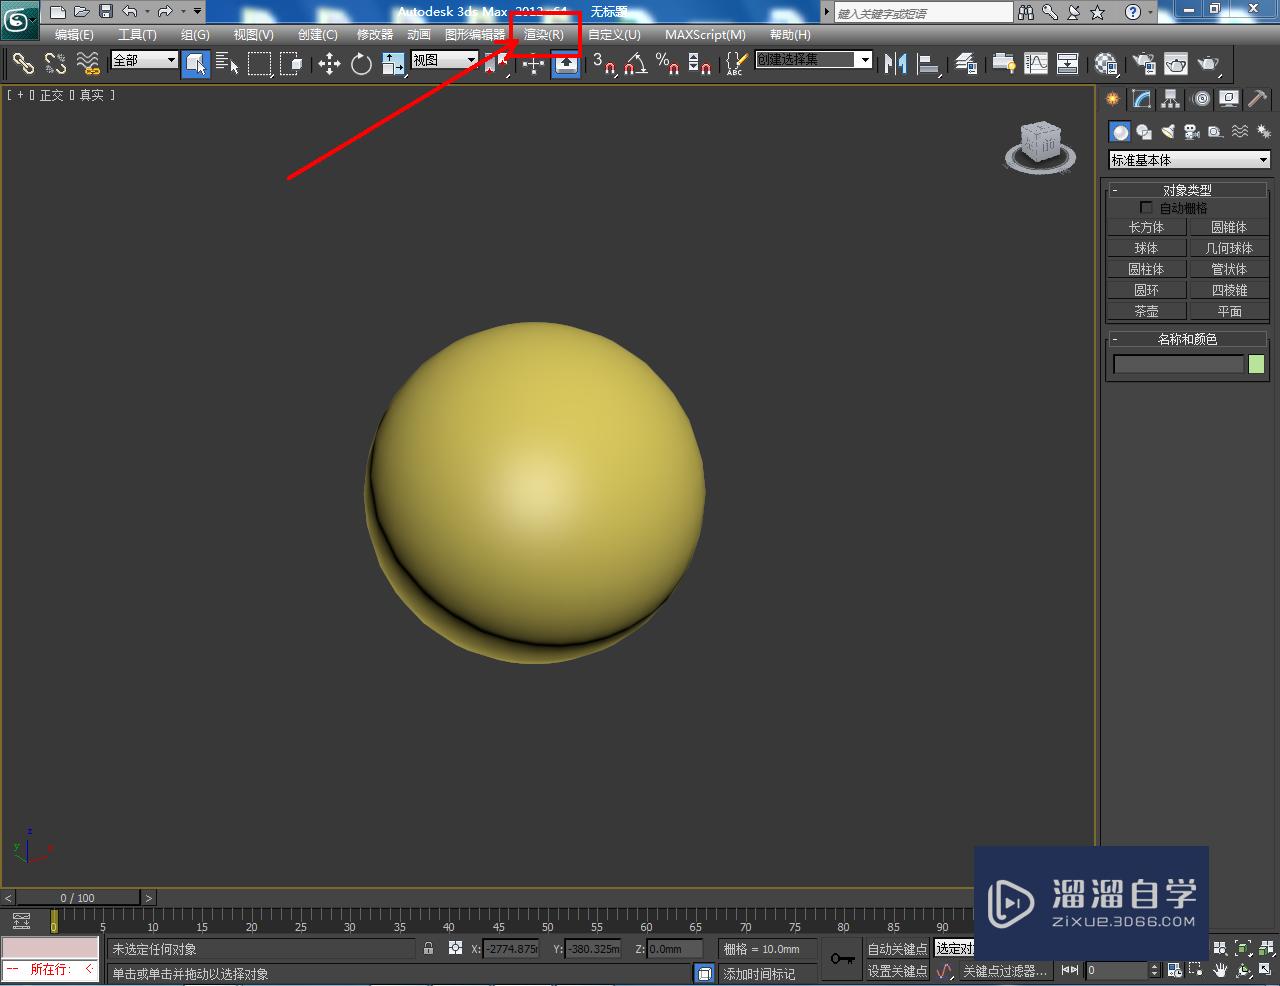Open Render Setup dialog

point(1143,64)
